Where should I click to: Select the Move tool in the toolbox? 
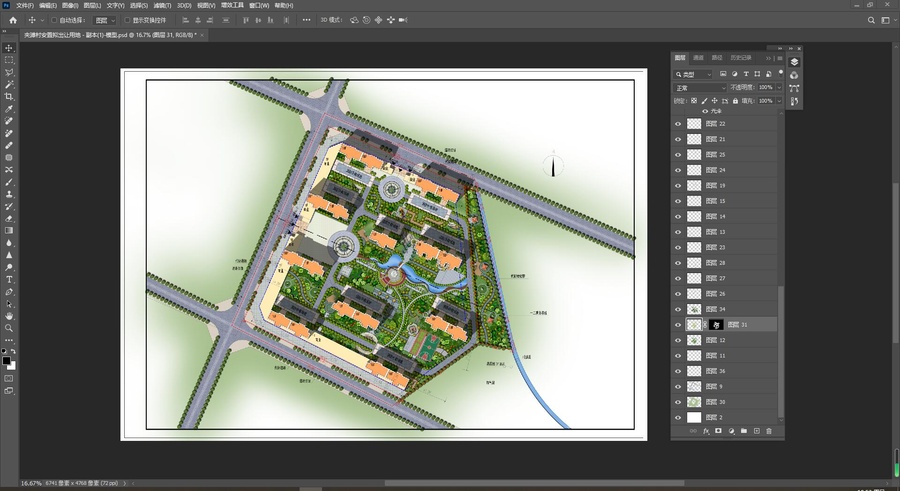tap(9, 48)
